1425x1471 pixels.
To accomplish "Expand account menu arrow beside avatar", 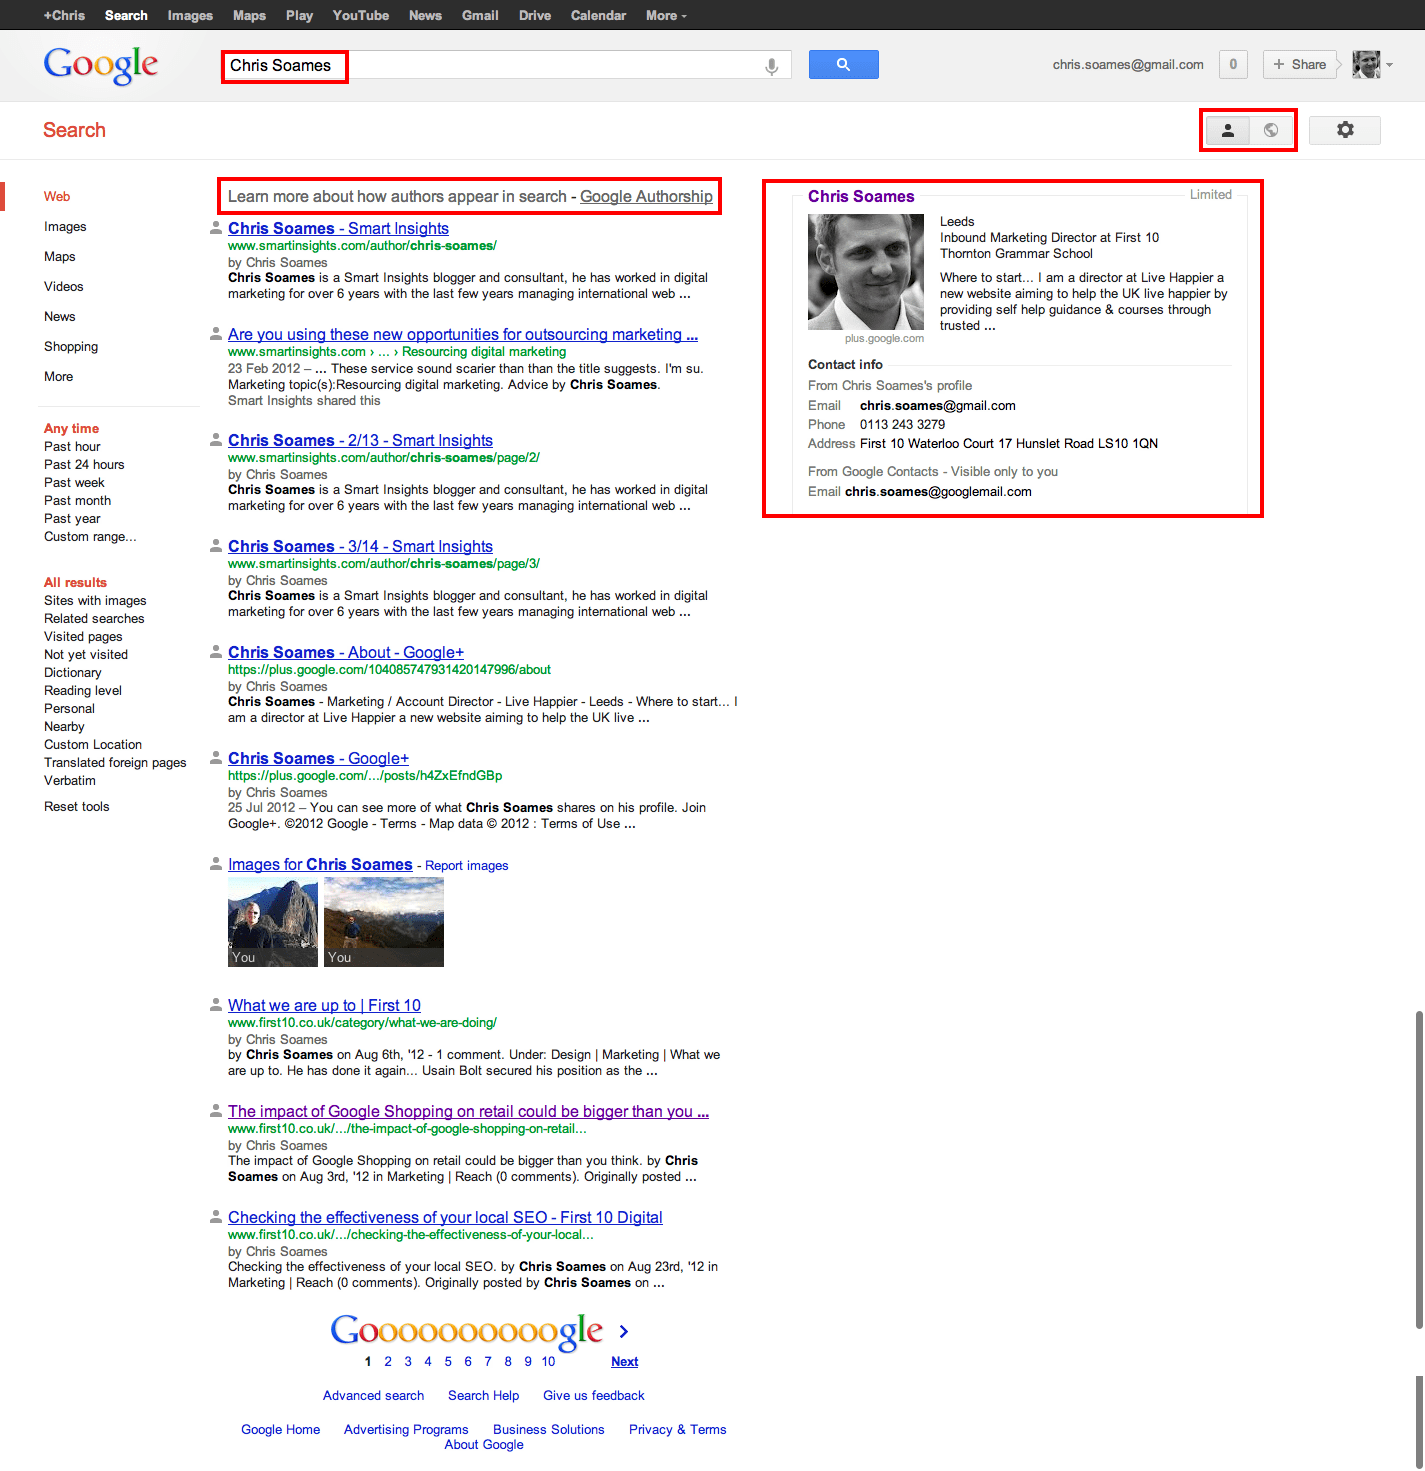I will [1389, 65].
